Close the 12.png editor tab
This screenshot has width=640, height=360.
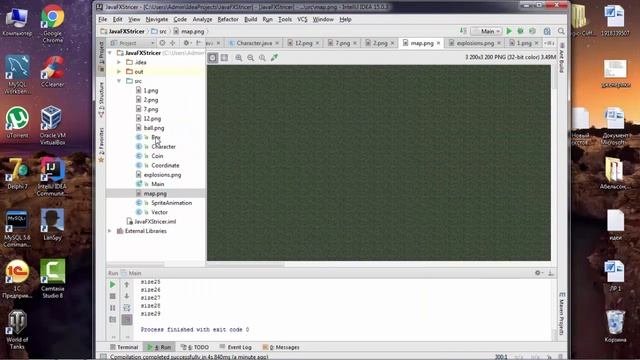tap(317, 43)
